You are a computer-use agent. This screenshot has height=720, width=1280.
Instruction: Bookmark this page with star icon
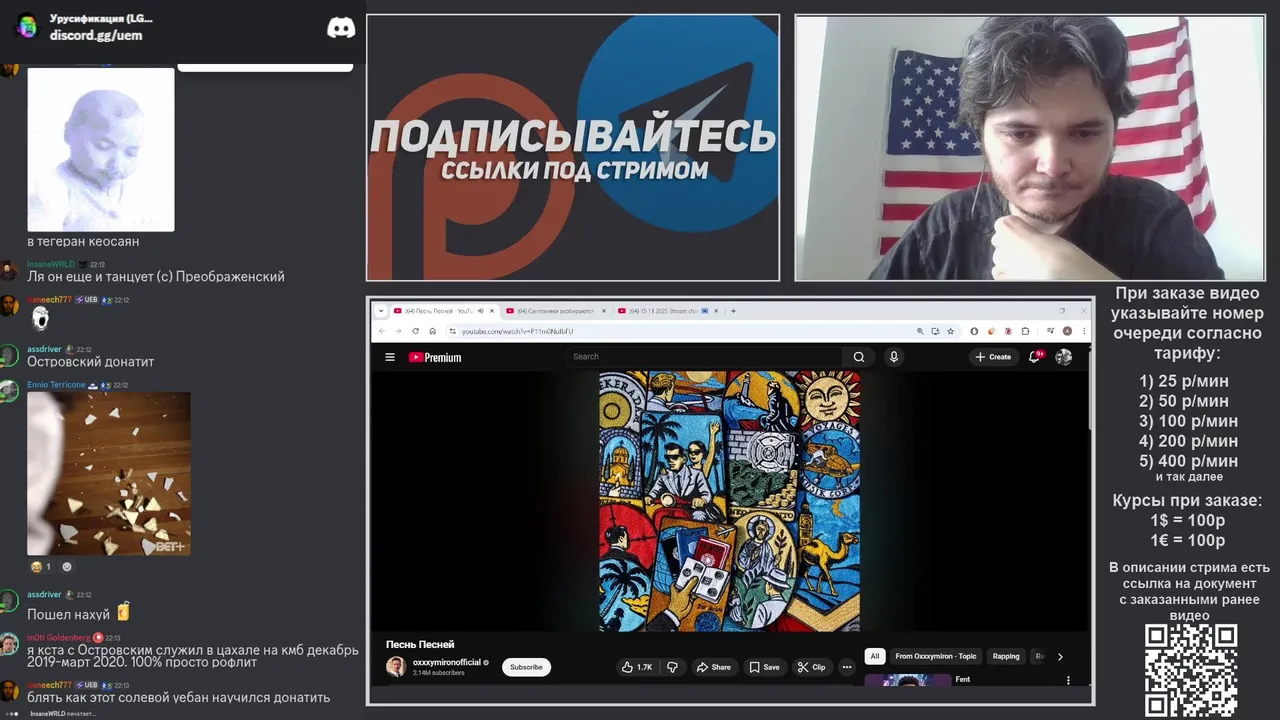950,331
